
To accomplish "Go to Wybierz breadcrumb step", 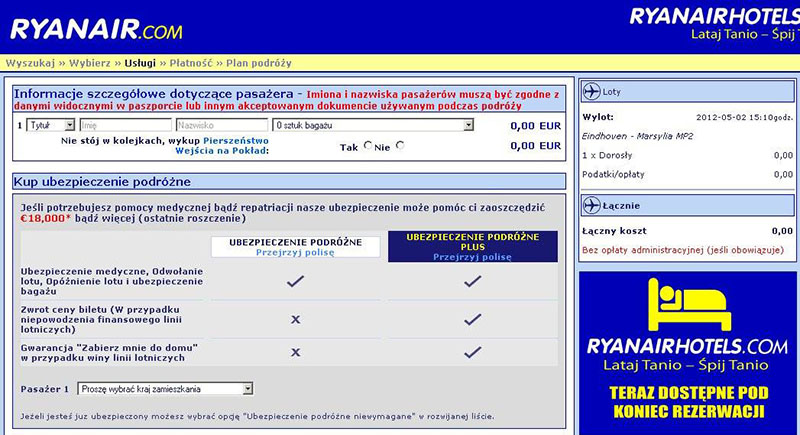I will point(90,63).
